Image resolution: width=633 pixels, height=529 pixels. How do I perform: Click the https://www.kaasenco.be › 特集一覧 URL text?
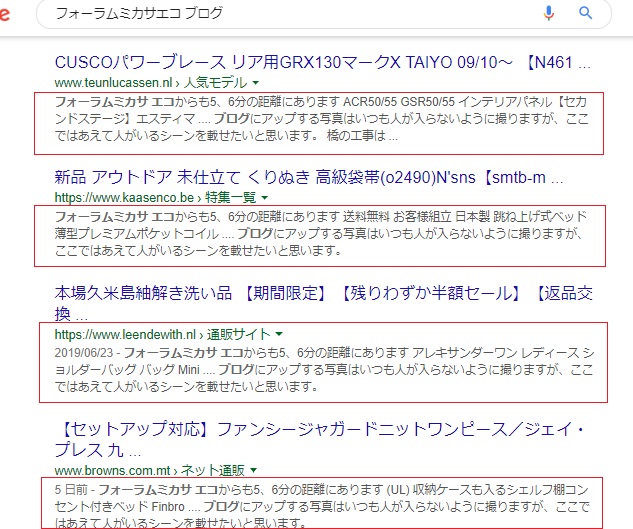(155, 197)
